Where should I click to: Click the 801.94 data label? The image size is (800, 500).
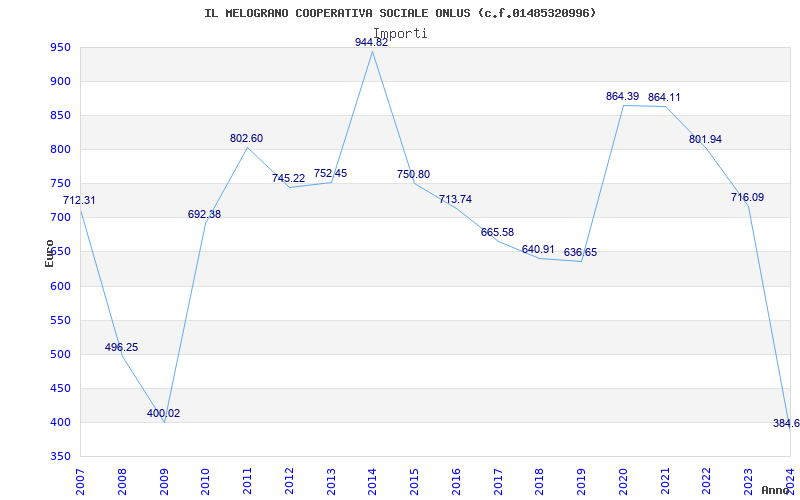(x=705, y=140)
